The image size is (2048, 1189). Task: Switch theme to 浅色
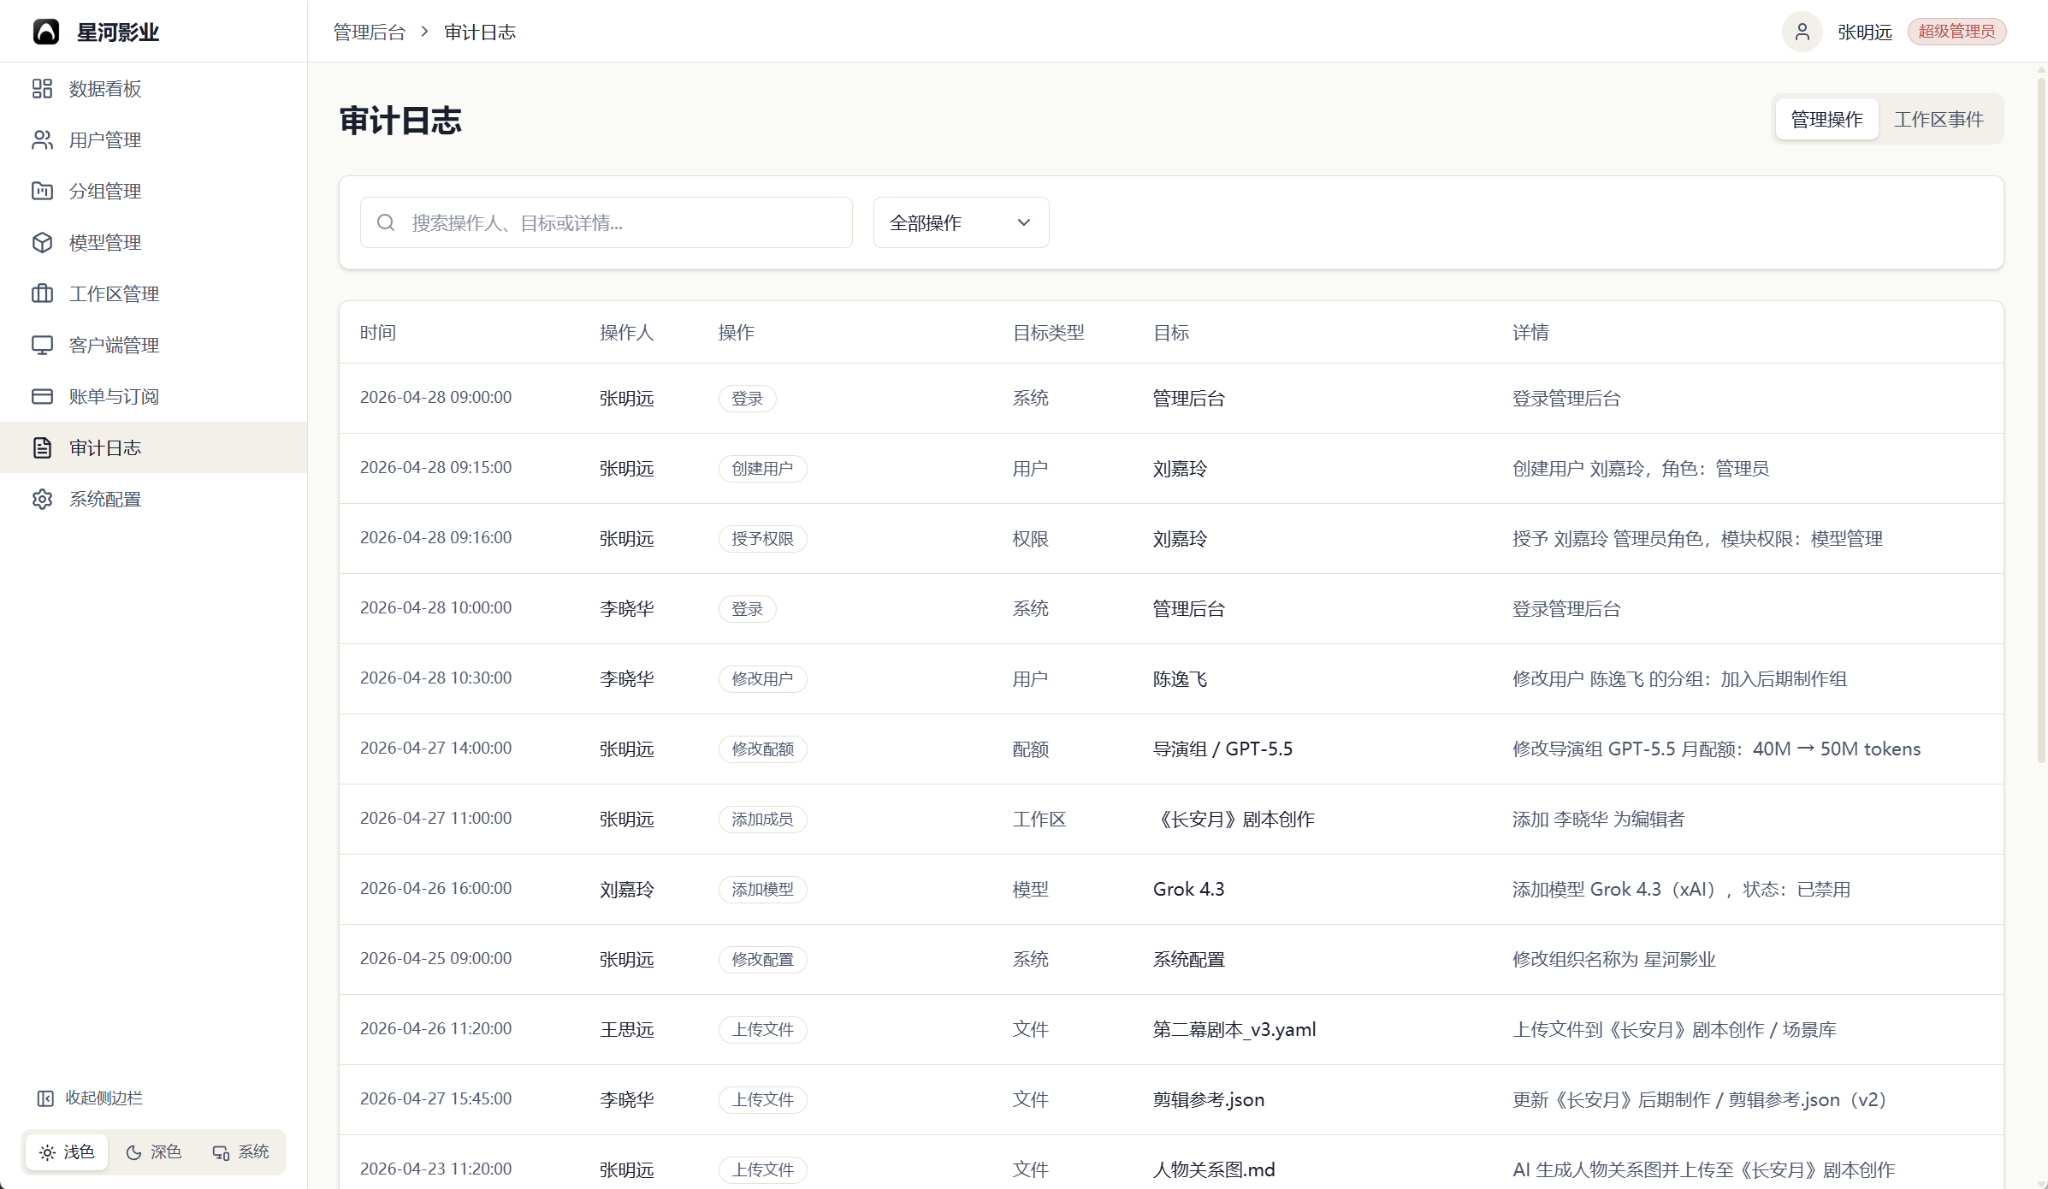click(x=67, y=1152)
